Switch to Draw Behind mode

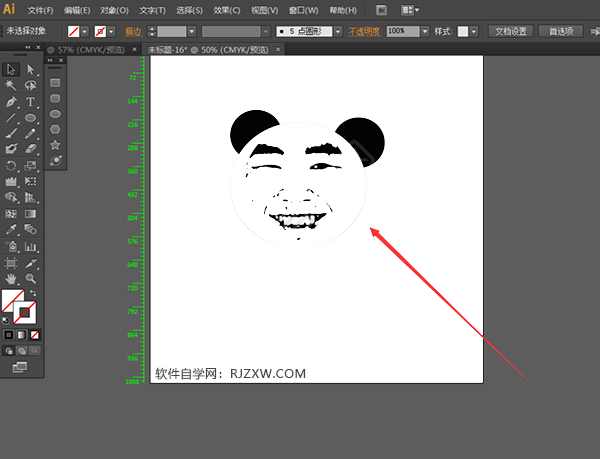point(21,351)
